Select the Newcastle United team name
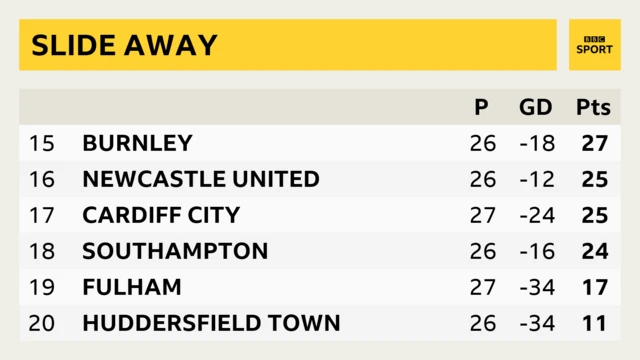This screenshot has height=360, width=640. (201, 179)
